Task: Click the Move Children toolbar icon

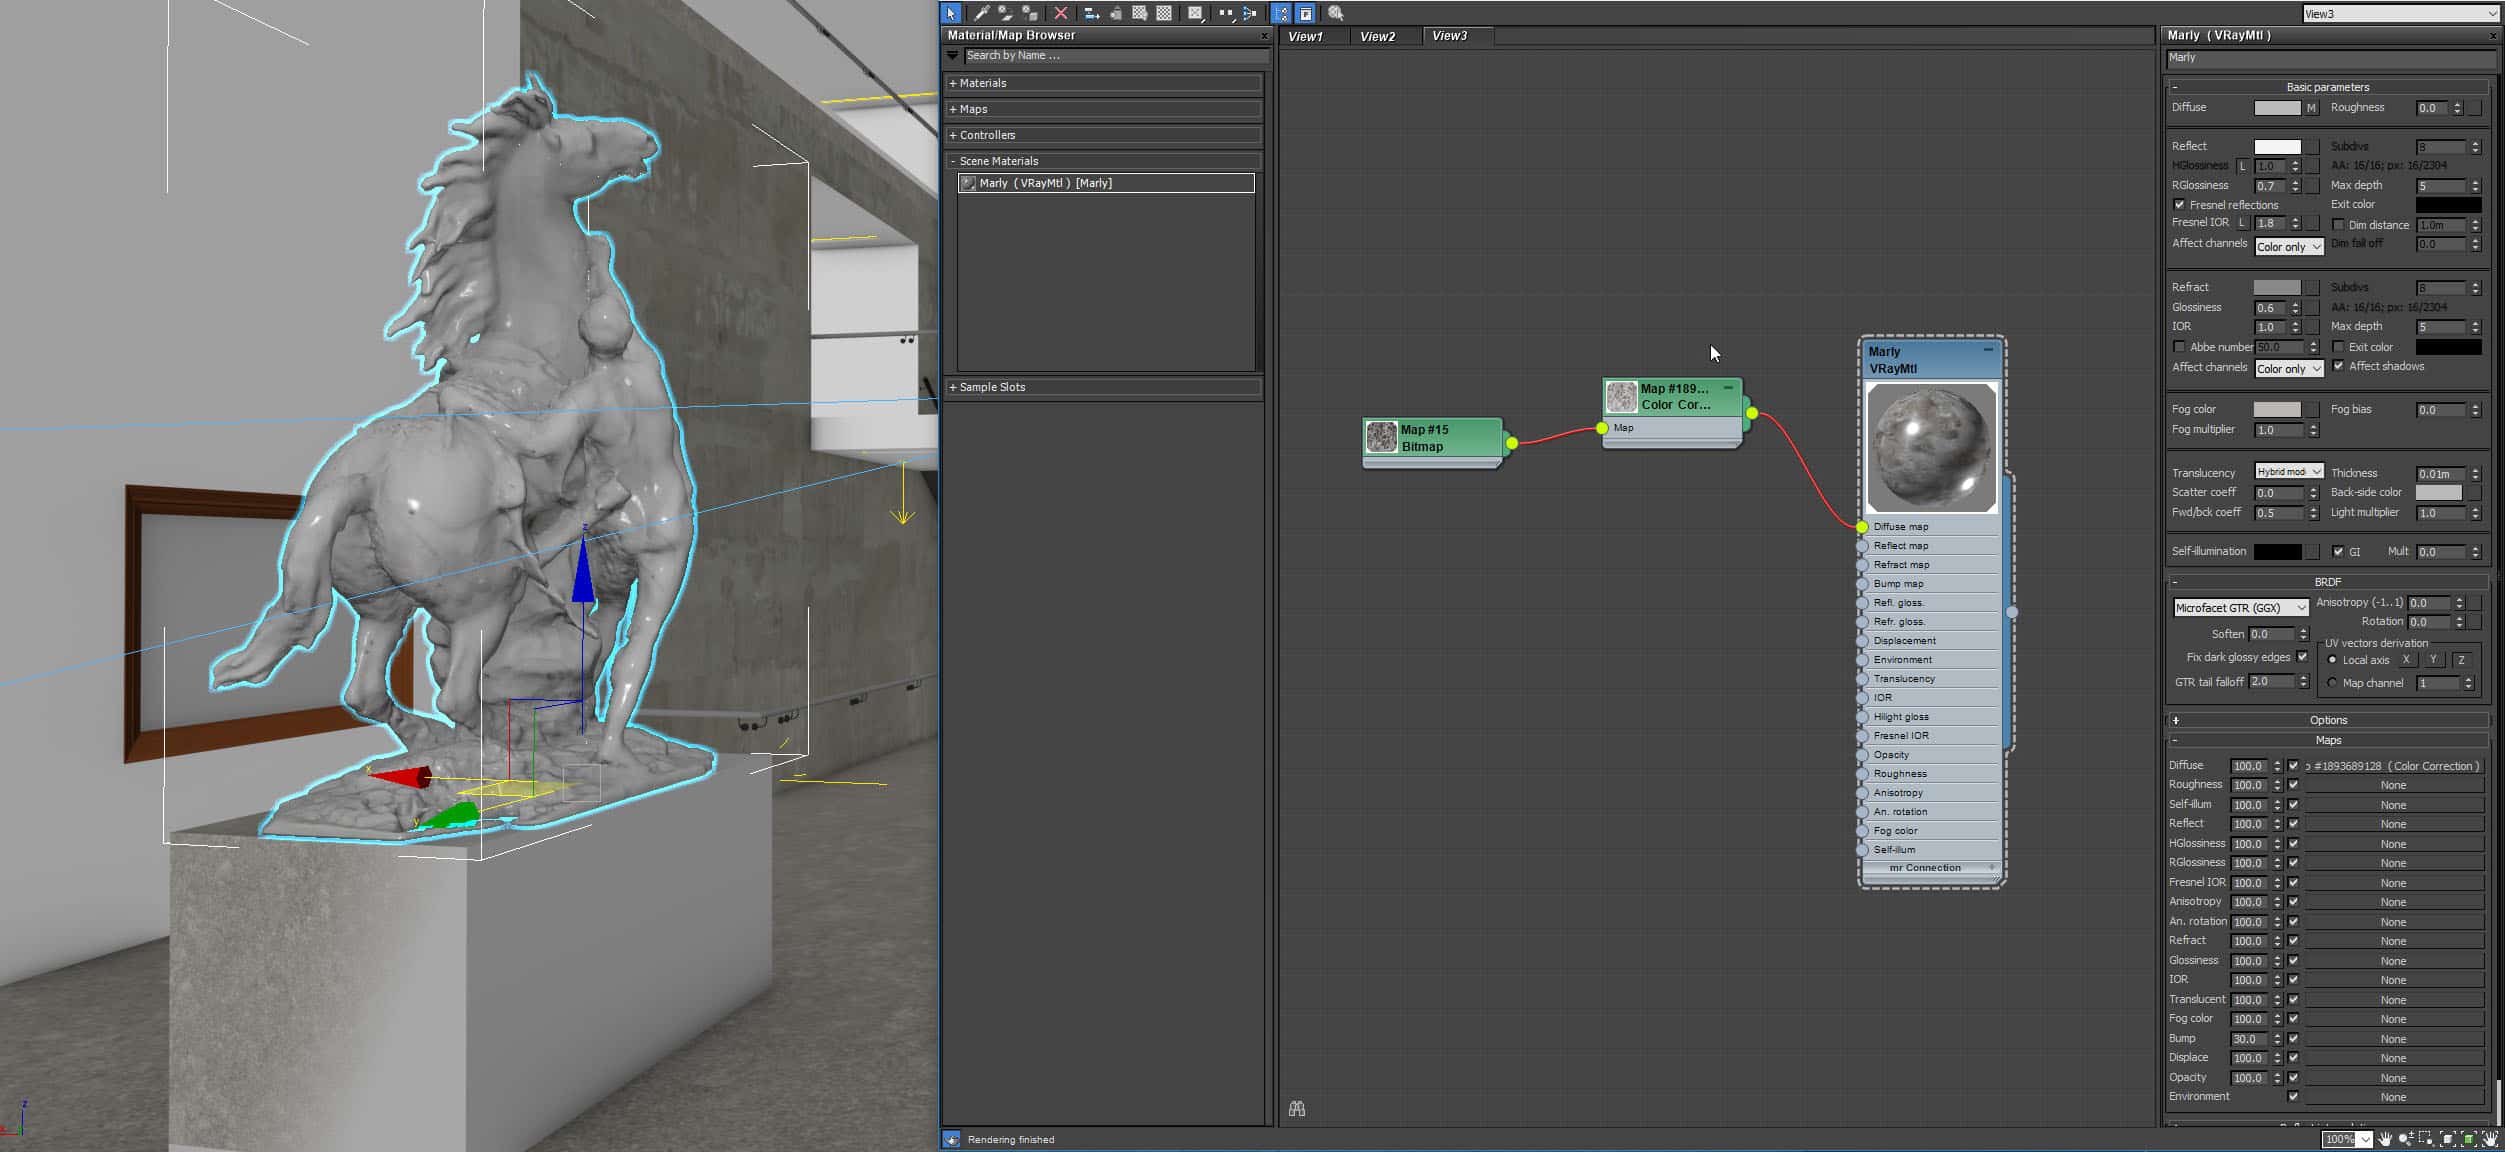Action: [1092, 13]
